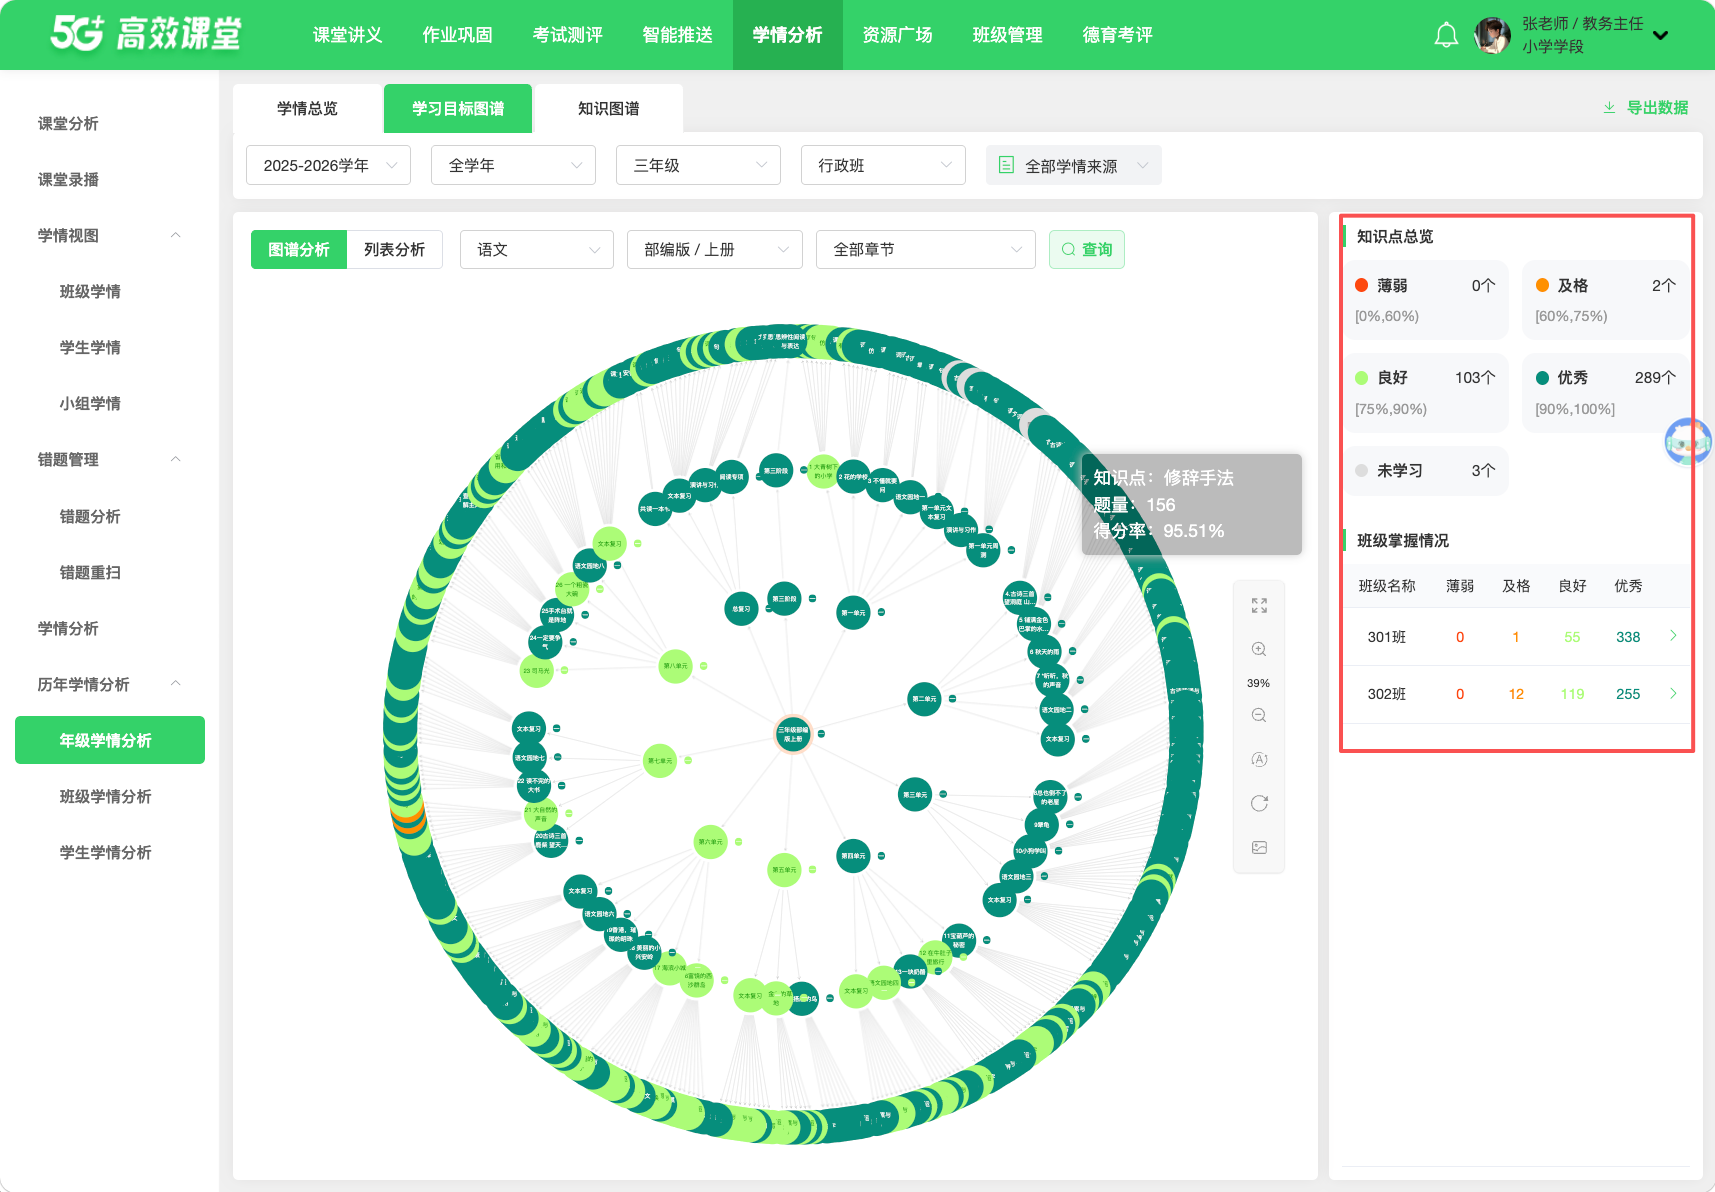This screenshot has height=1192, width=1715.
Task: Select the 第三单元 graph node
Action: 915,795
